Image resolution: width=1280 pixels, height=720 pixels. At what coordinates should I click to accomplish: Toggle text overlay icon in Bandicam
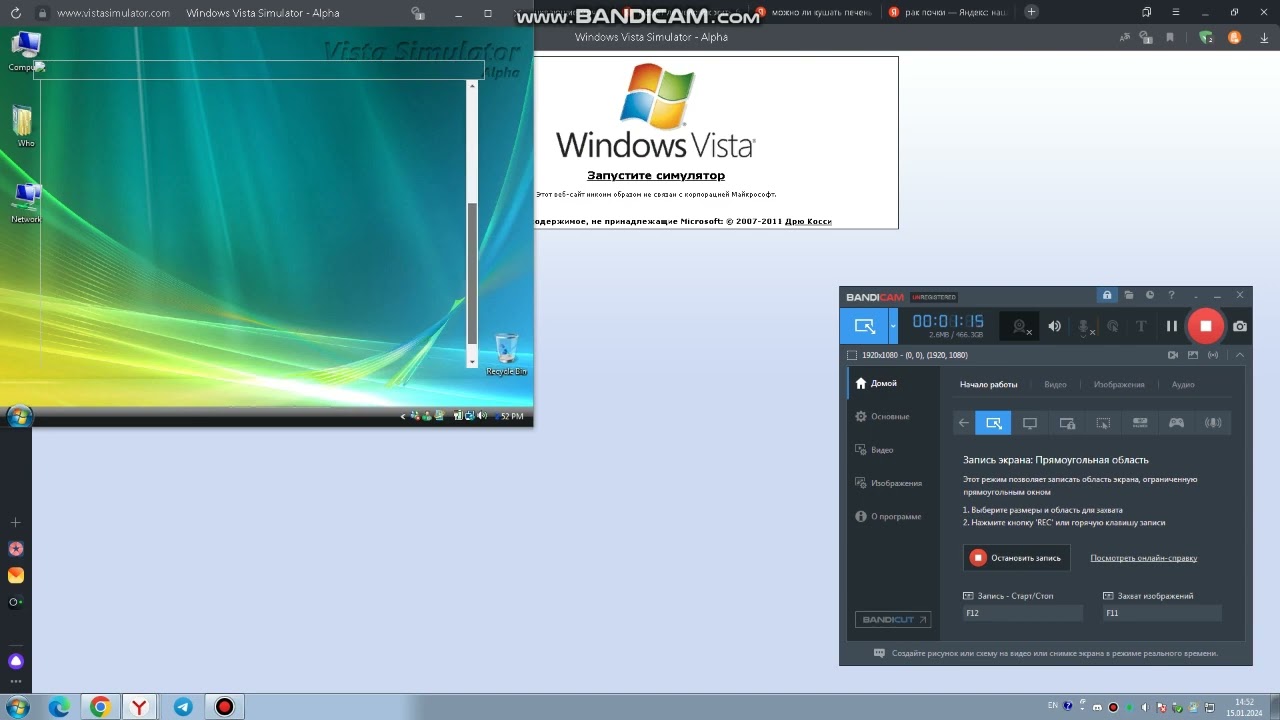coord(1141,326)
